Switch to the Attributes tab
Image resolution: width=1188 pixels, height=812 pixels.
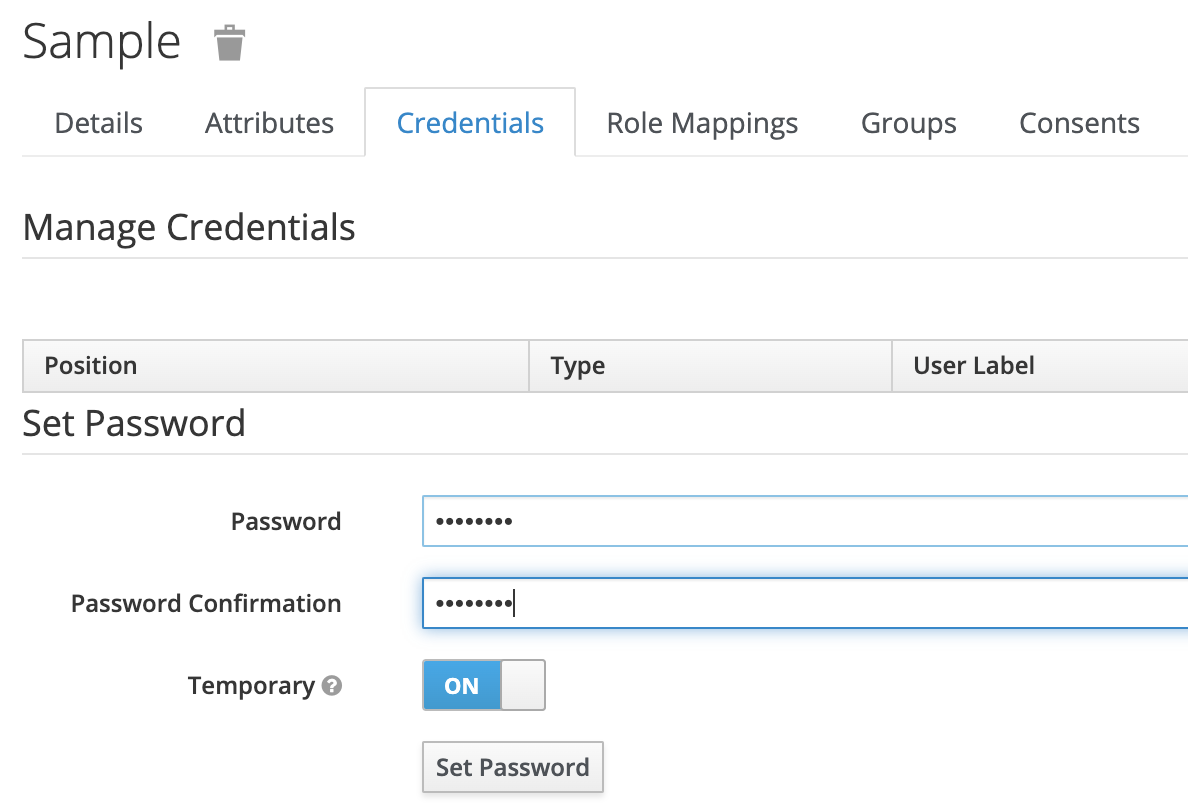click(269, 123)
